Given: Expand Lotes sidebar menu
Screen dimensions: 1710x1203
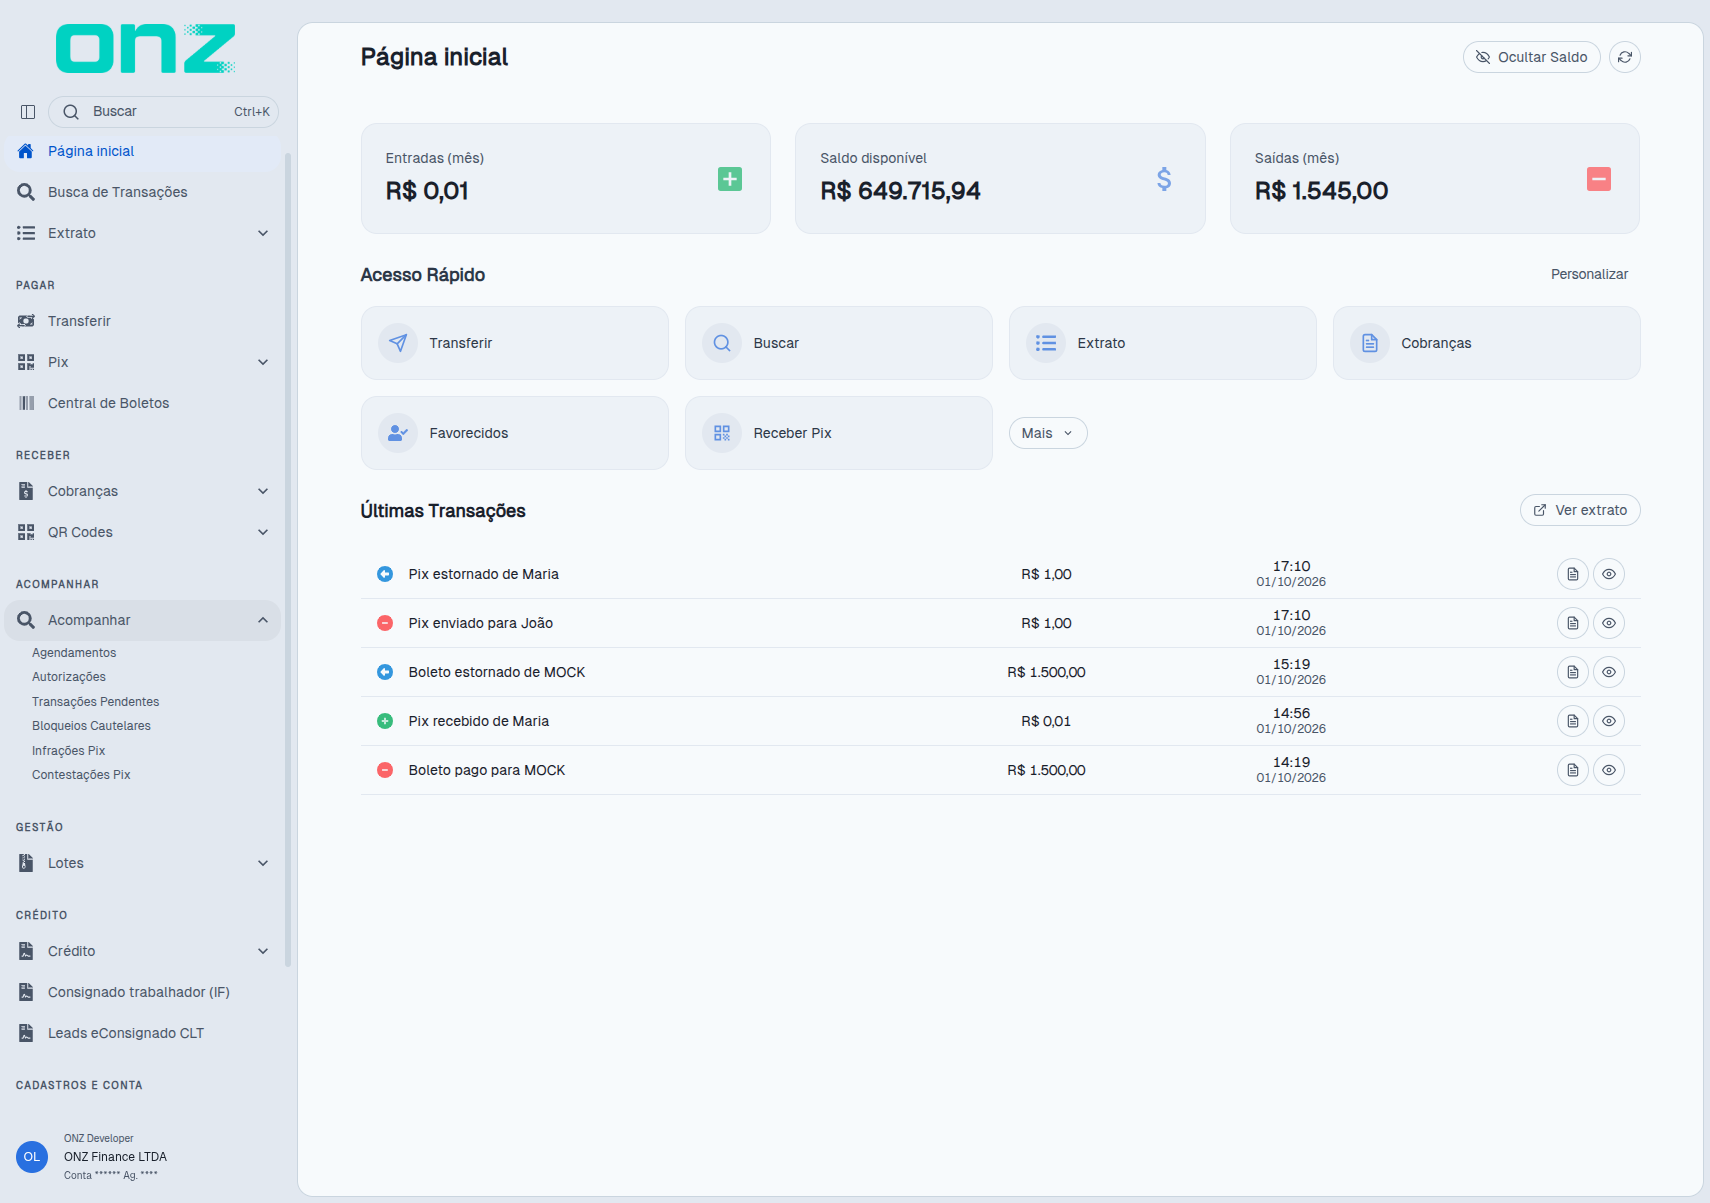Looking at the screenshot, I should pyautogui.click(x=143, y=863).
